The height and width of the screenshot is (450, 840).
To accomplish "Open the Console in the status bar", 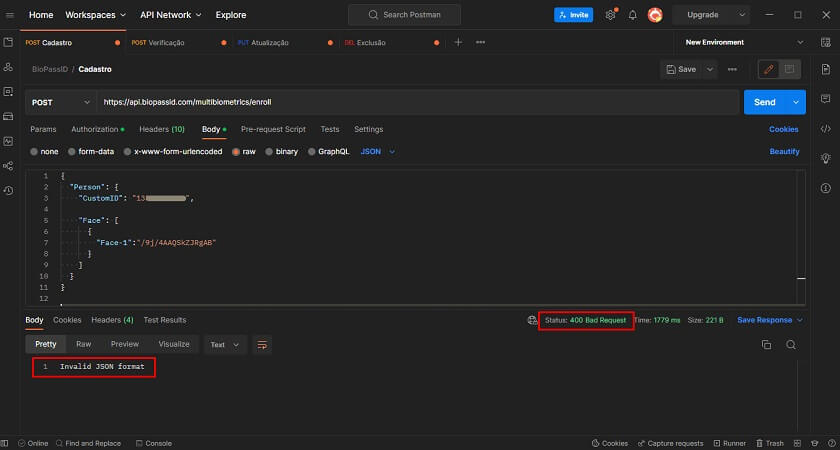I will [154, 443].
